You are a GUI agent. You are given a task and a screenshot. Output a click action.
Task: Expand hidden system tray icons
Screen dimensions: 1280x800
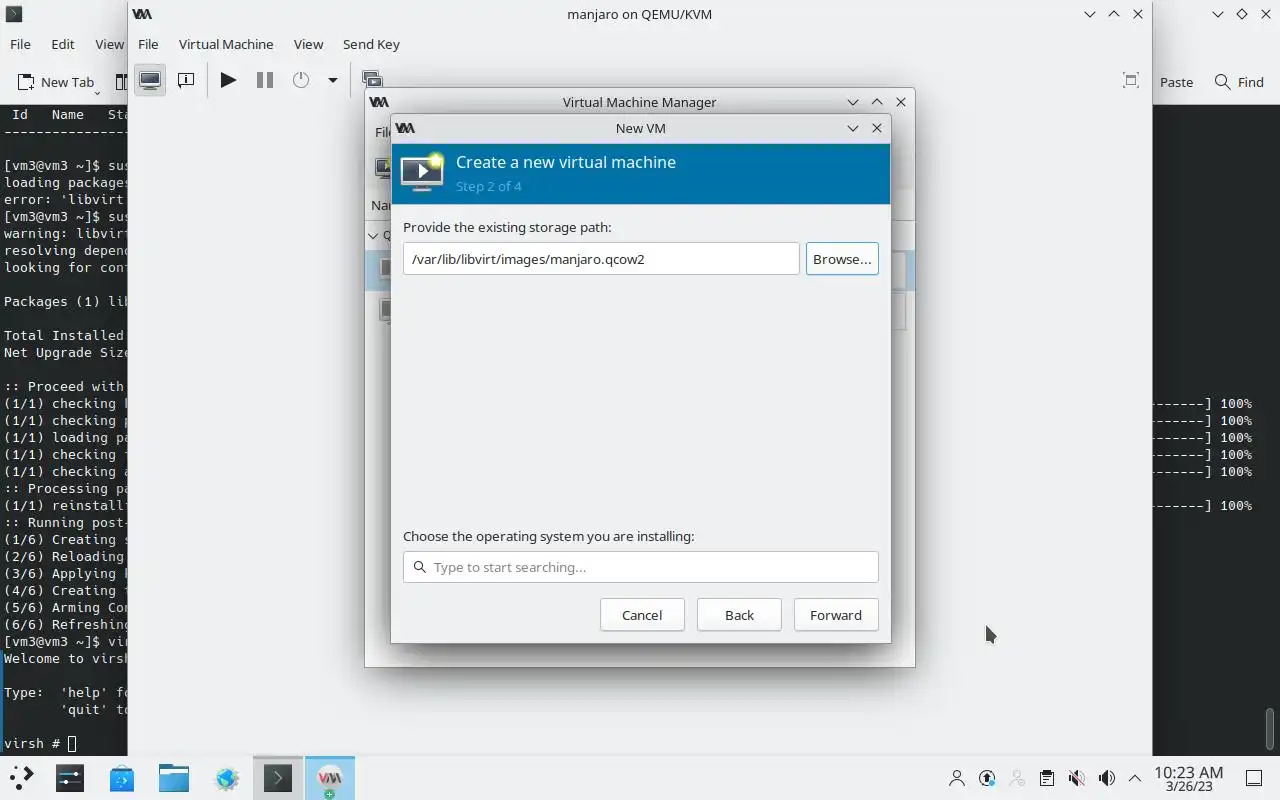coord(1135,778)
